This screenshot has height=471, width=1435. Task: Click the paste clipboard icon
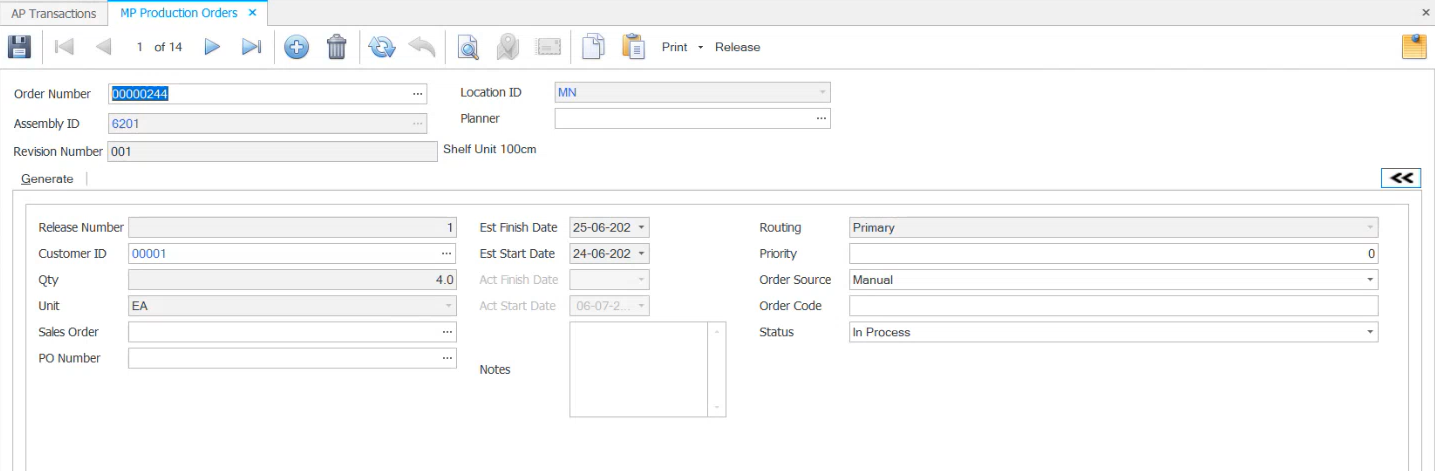633,47
